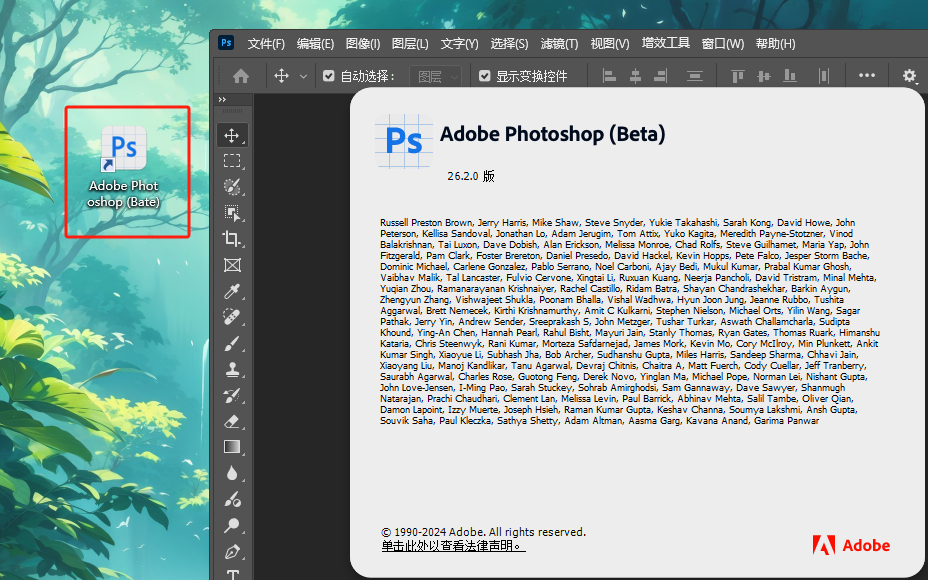Image resolution: width=928 pixels, height=580 pixels.
Task: Select the Clone Stamp tool
Action: click(232, 370)
